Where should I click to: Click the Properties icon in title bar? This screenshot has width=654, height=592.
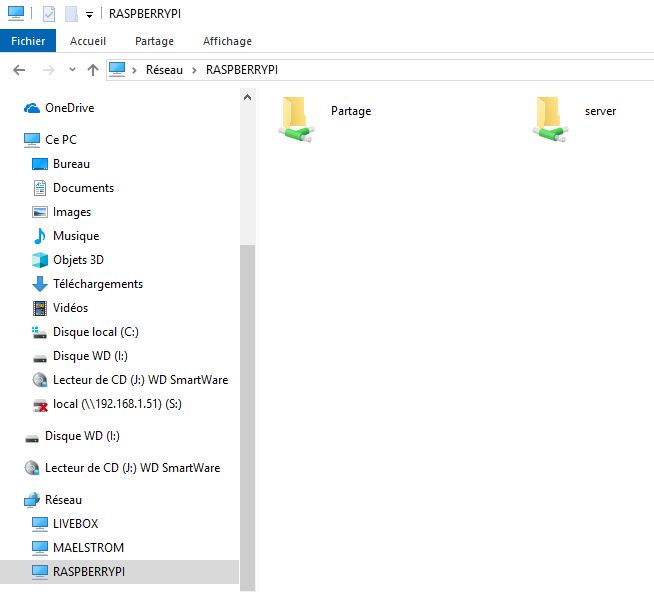click(x=49, y=14)
